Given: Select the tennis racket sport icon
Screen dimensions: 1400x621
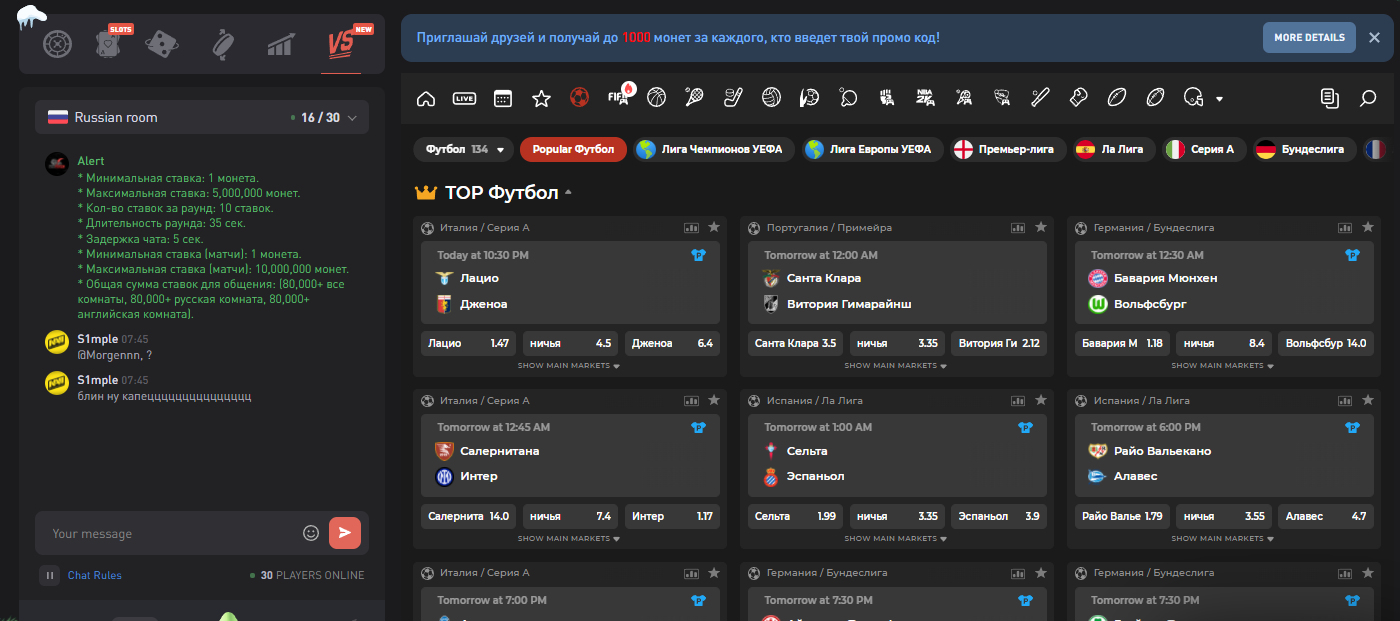Looking at the screenshot, I should click(x=694, y=97).
